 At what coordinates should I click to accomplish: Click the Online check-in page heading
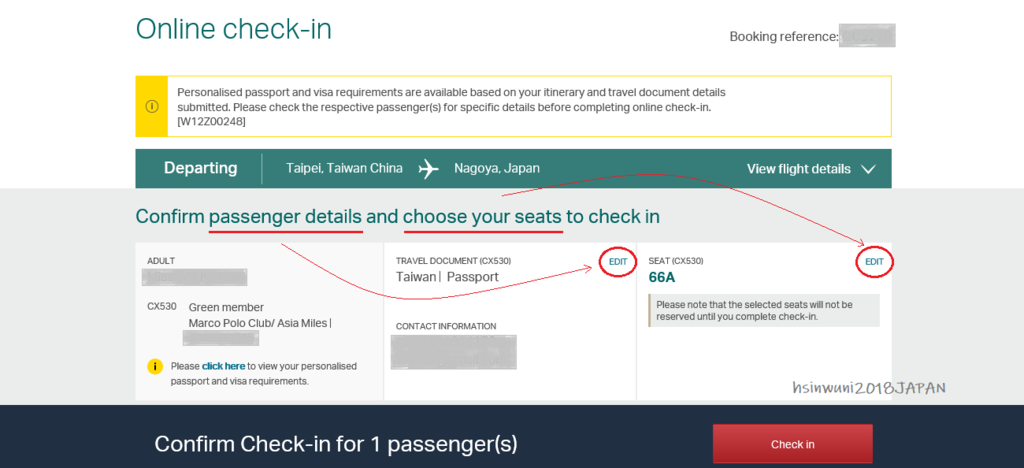click(233, 29)
